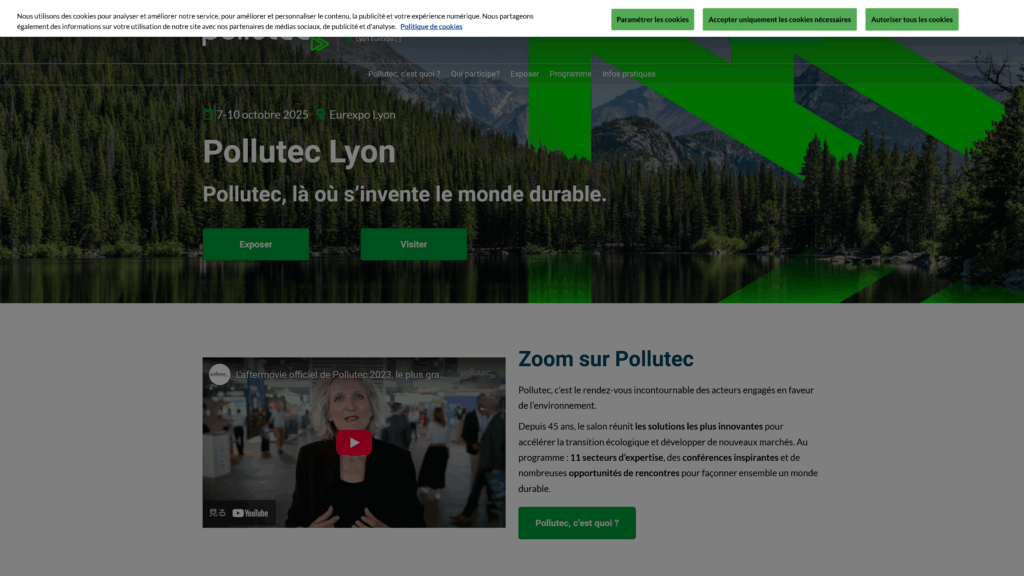This screenshot has height=576, width=1024.
Task: Click the calendar icon beside 7-10 octobre 2025
Action: point(208,114)
